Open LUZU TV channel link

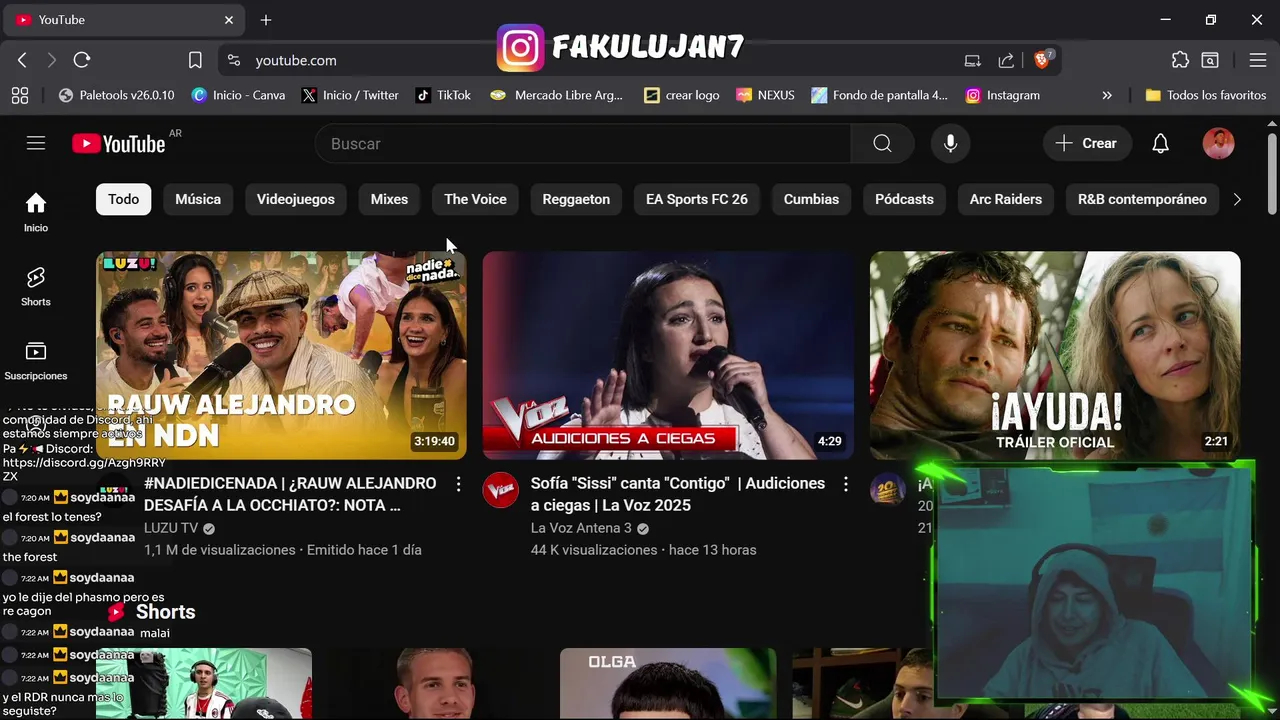click(171, 528)
